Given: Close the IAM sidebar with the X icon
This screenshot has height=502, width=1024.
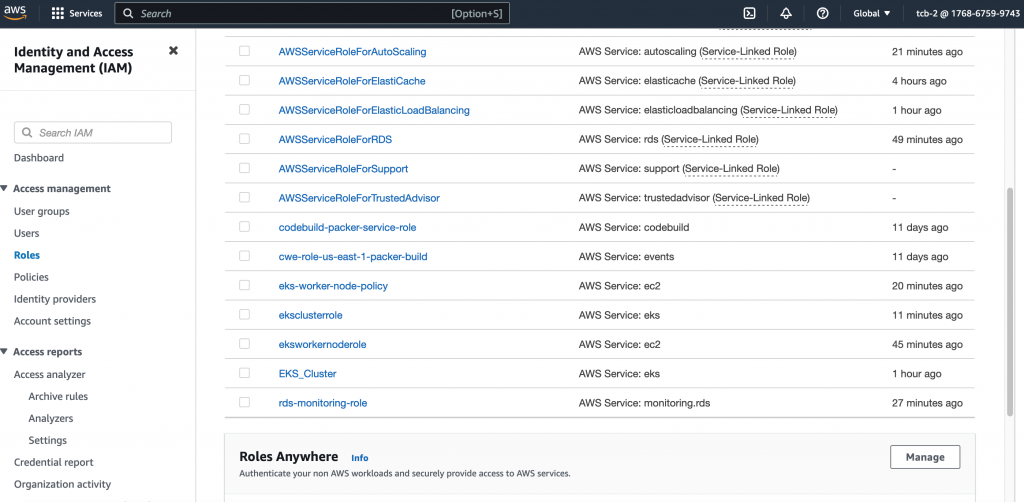Looking at the screenshot, I should tap(173, 51).
